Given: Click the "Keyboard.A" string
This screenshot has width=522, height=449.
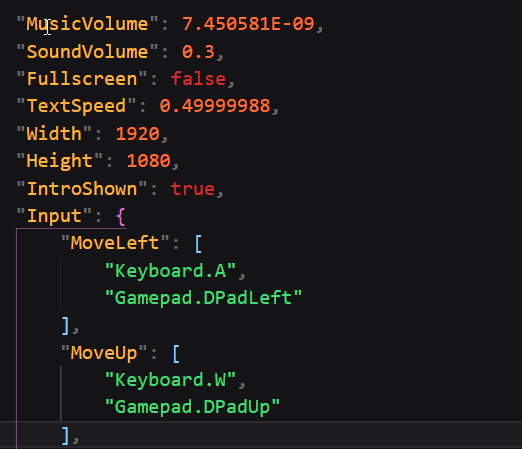Looking at the screenshot, I should tap(170, 270).
